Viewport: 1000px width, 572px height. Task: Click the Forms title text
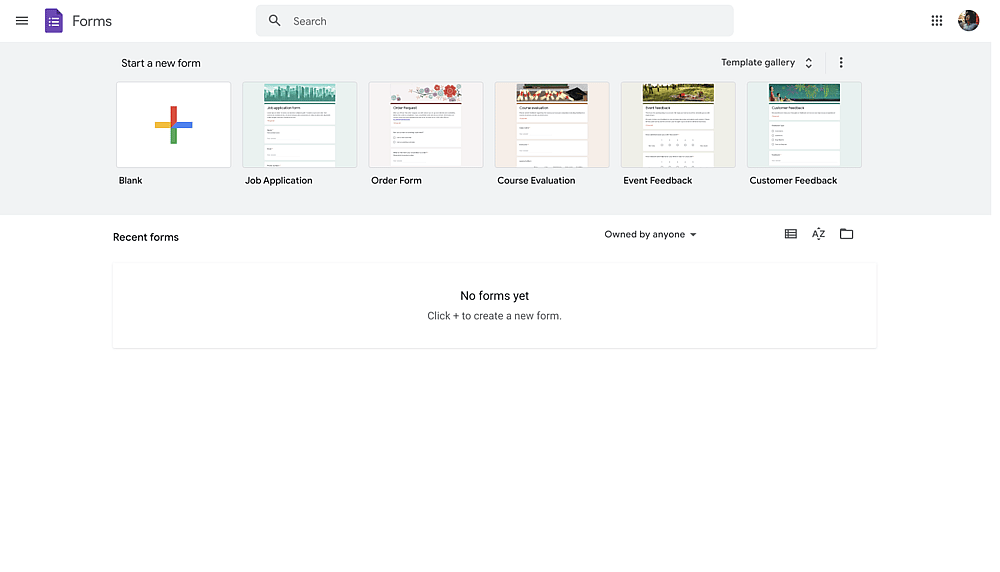pos(92,21)
